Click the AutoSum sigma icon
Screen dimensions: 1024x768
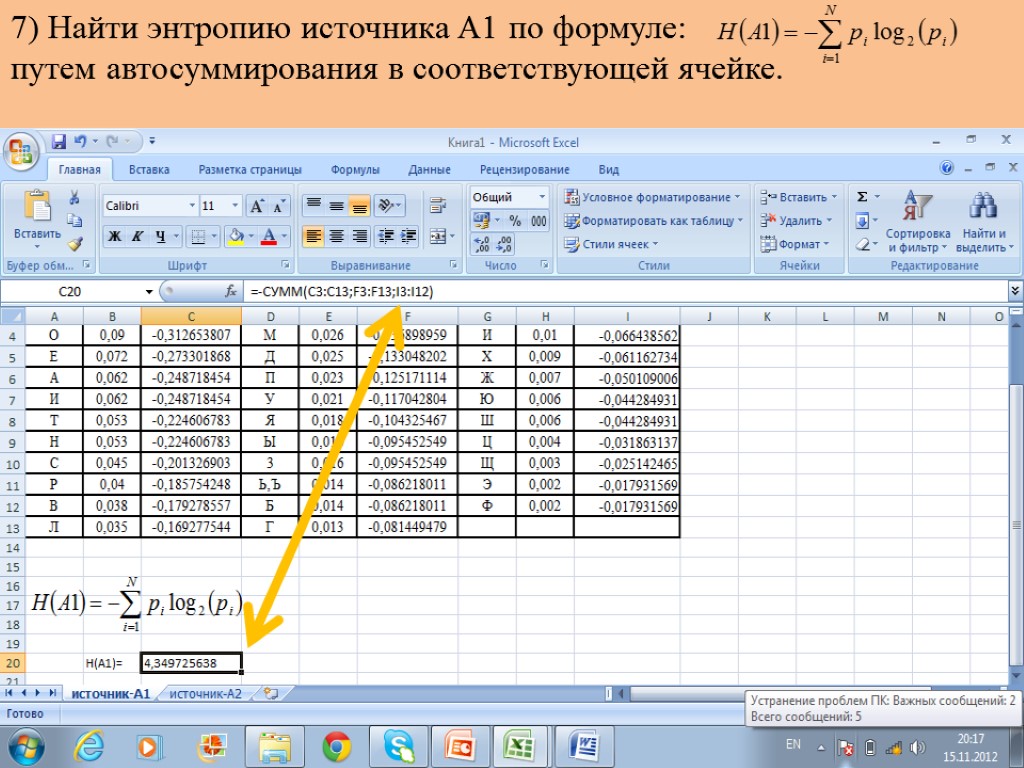[x=862, y=197]
